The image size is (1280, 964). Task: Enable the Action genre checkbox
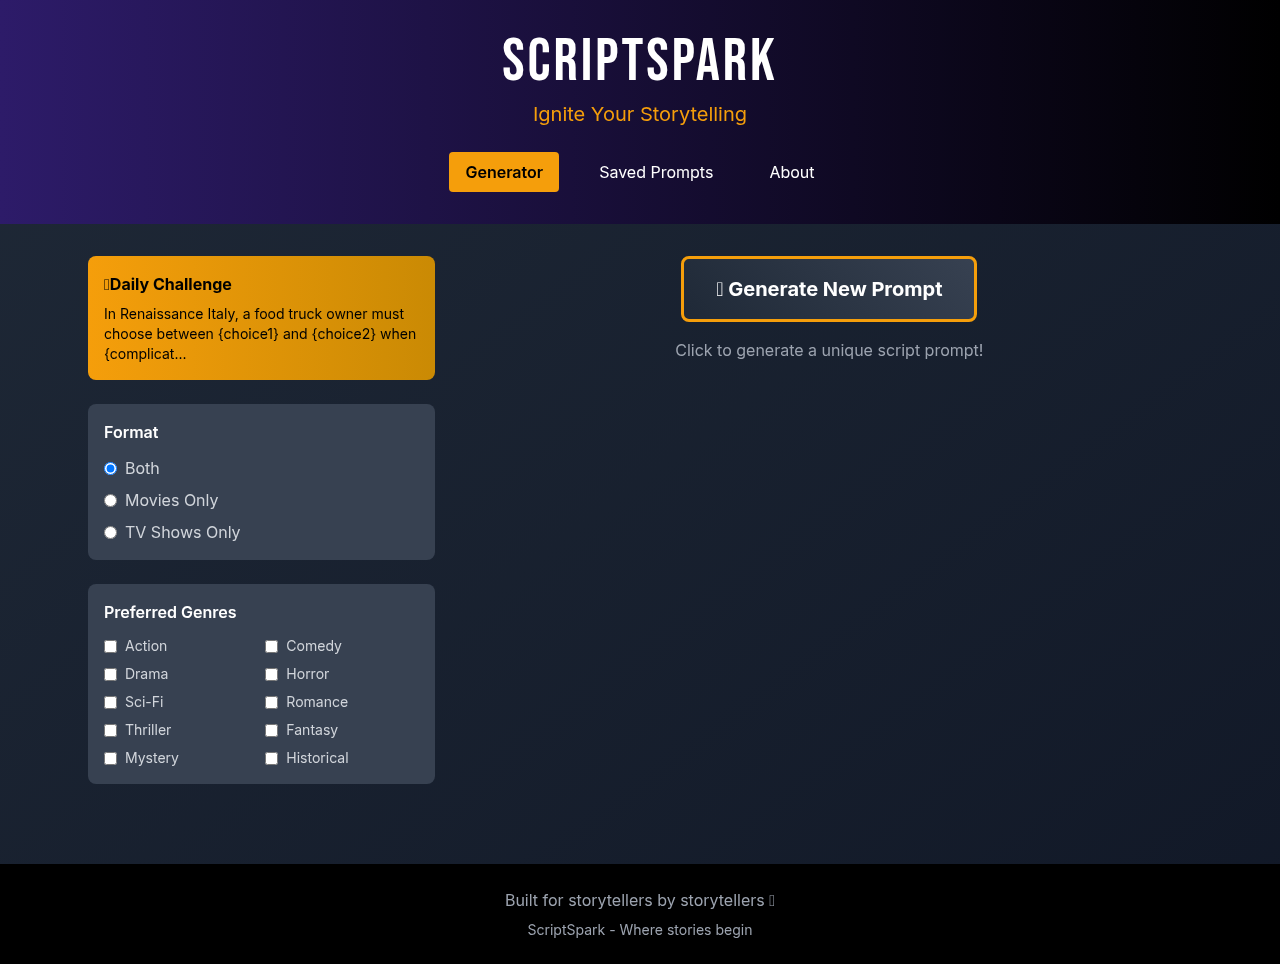[x=110, y=646]
